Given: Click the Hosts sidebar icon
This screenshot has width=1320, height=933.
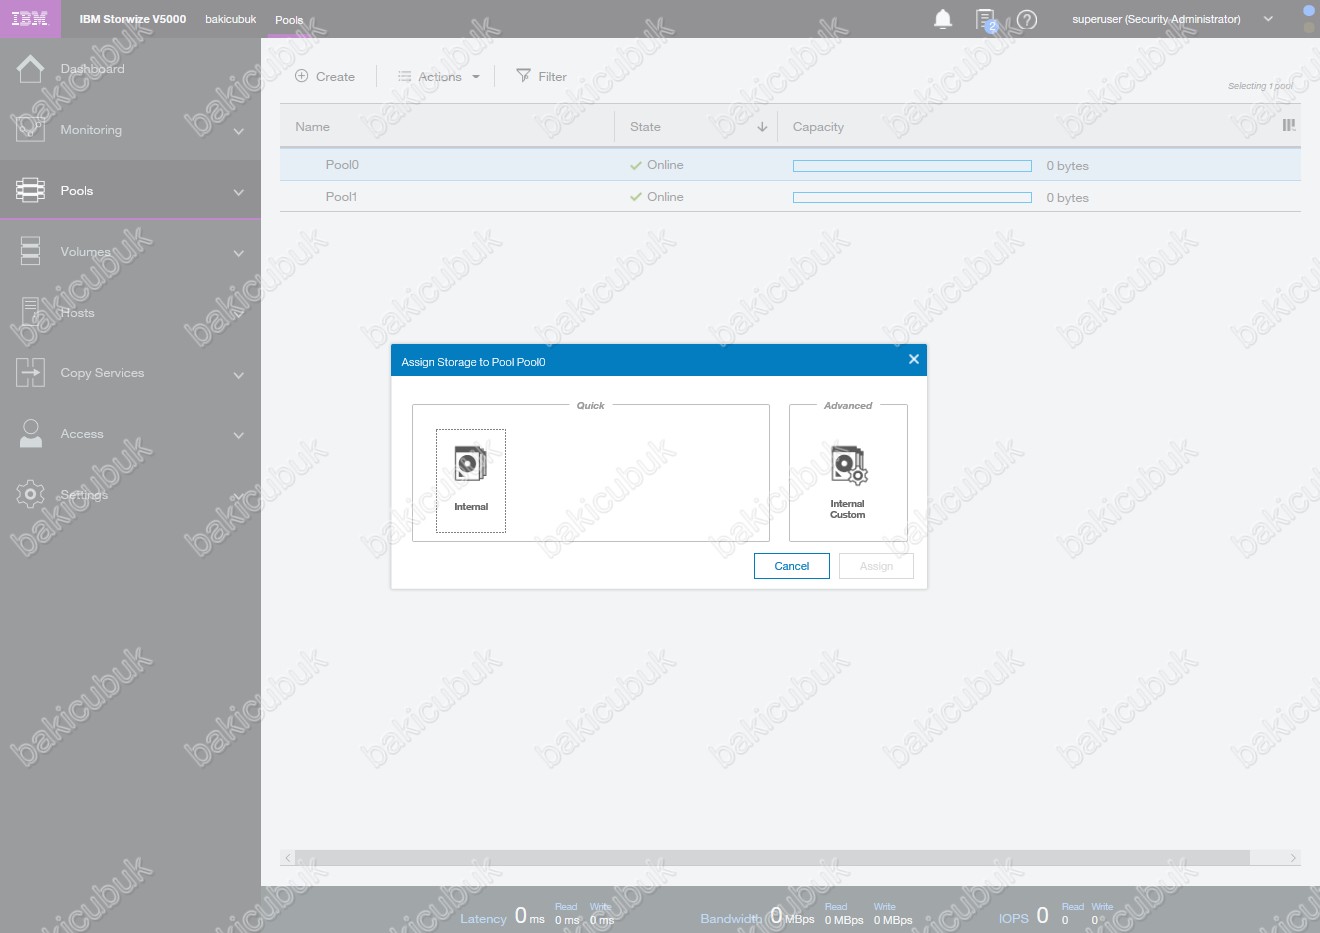Looking at the screenshot, I should tap(30, 313).
